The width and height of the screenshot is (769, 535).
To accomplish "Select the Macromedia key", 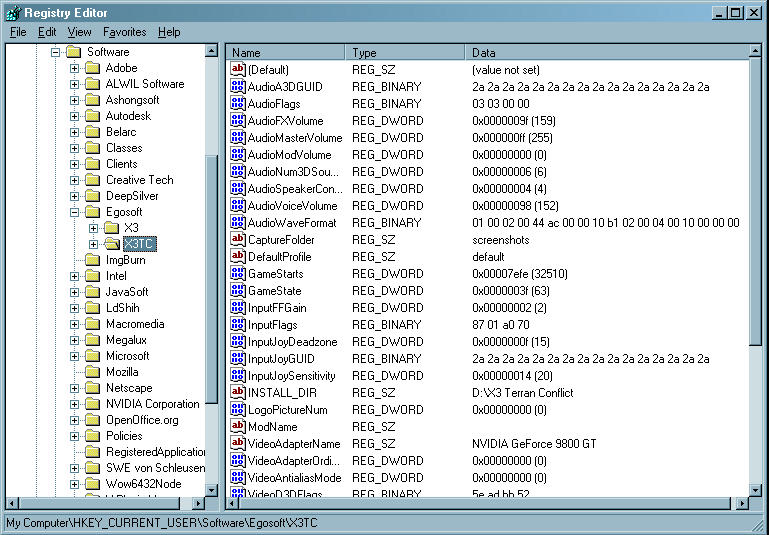I will (x=135, y=324).
